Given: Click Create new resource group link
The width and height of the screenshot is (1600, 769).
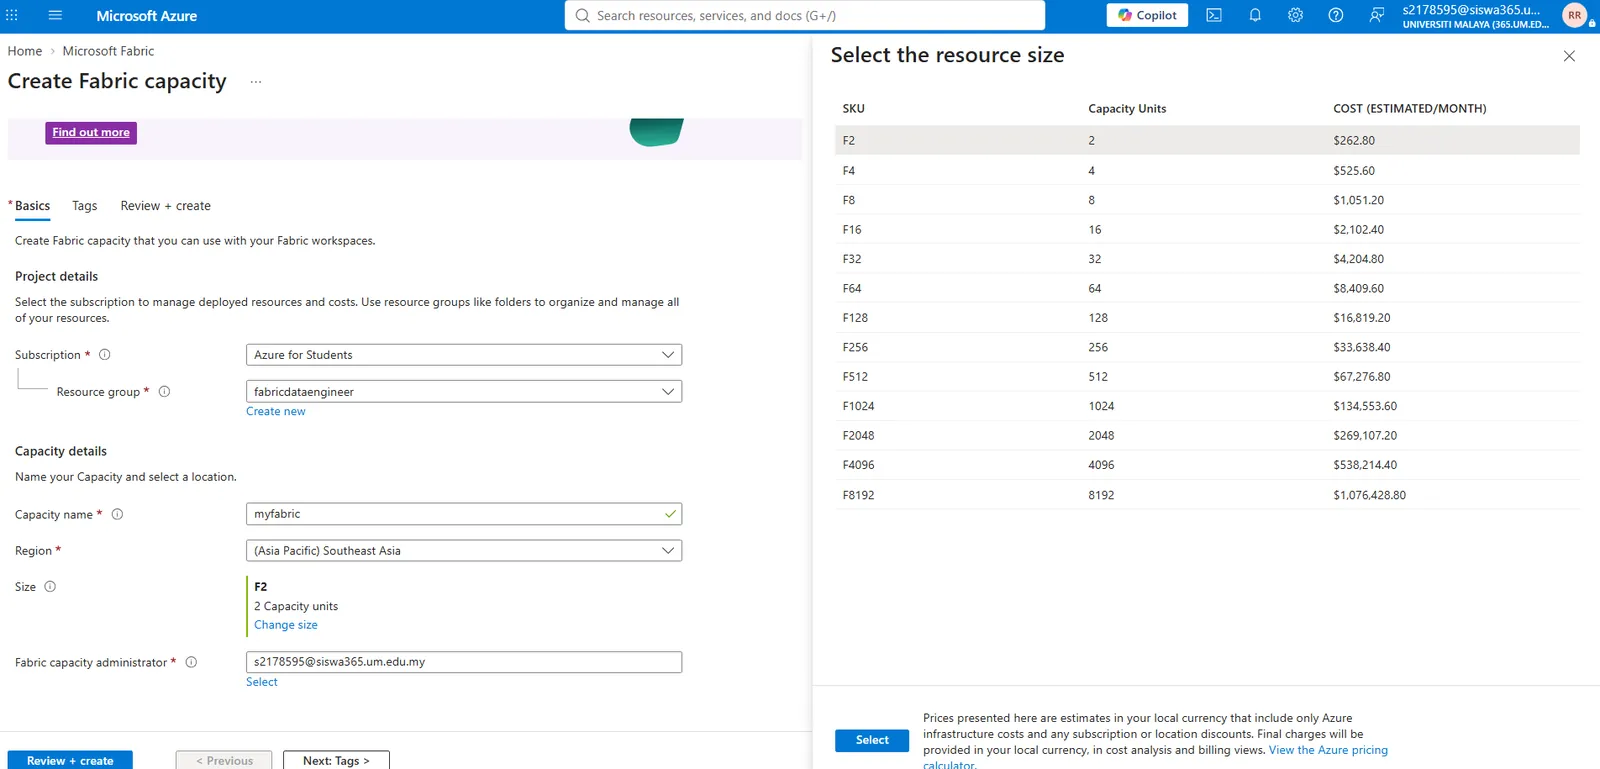Looking at the screenshot, I should 276,411.
